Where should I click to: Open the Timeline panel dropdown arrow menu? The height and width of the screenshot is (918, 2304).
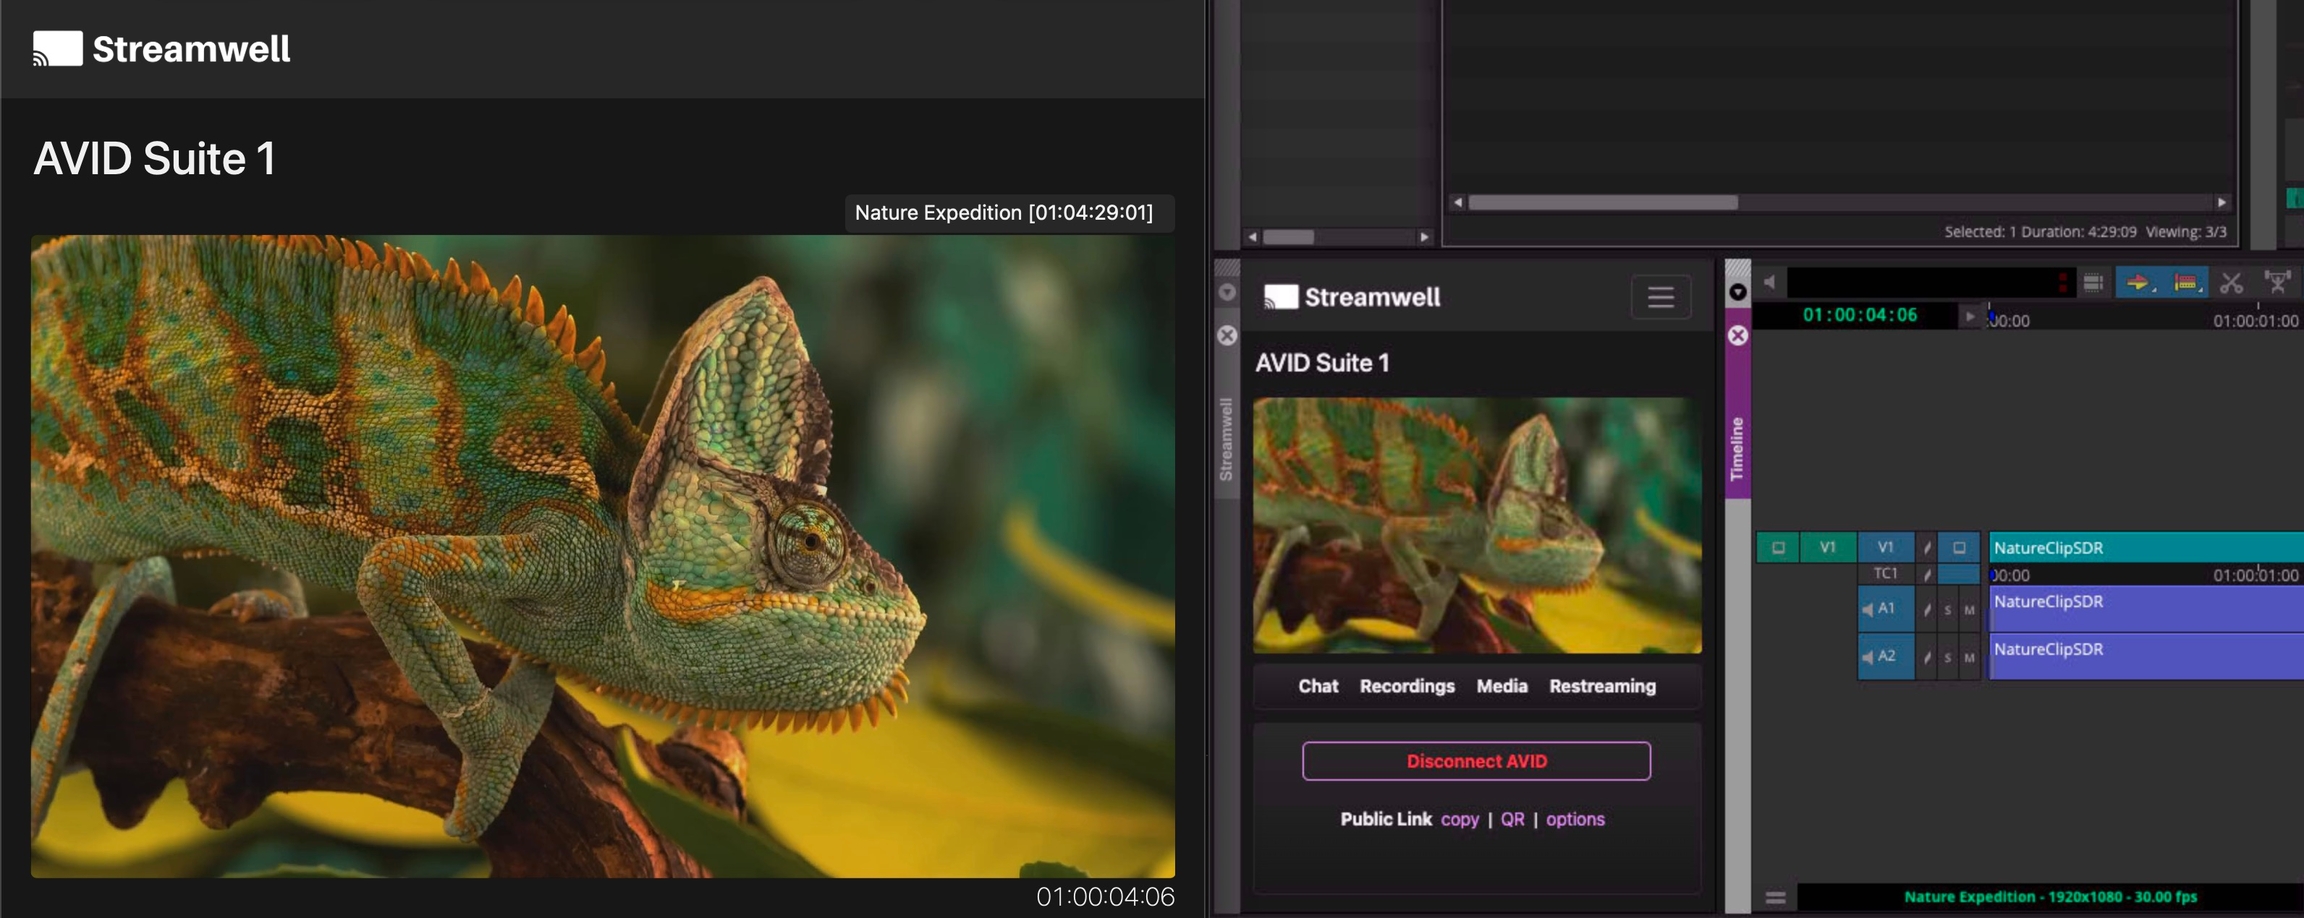(x=1738, y=292)
